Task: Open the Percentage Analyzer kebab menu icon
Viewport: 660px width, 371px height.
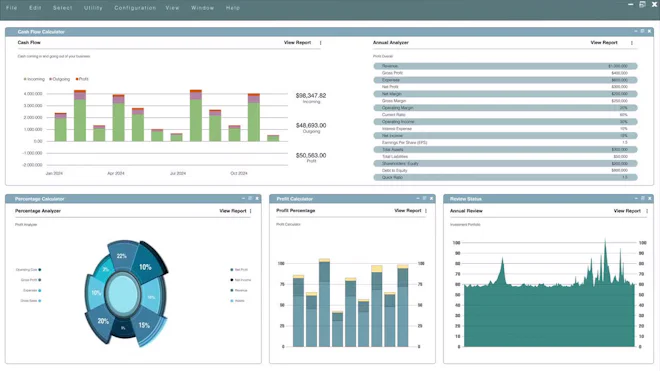Action: pyautogui.click(x=251, y=211)
